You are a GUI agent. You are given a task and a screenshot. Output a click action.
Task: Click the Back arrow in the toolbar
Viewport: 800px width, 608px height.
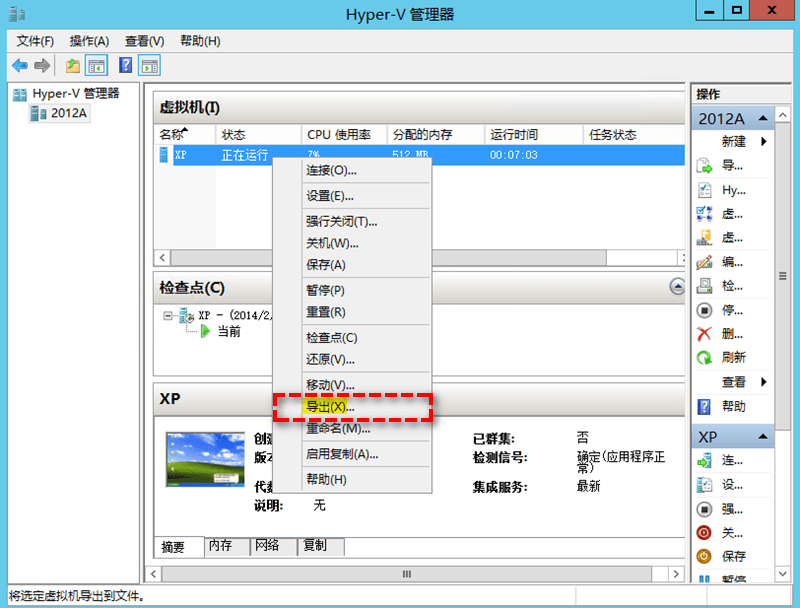[20, 65]
